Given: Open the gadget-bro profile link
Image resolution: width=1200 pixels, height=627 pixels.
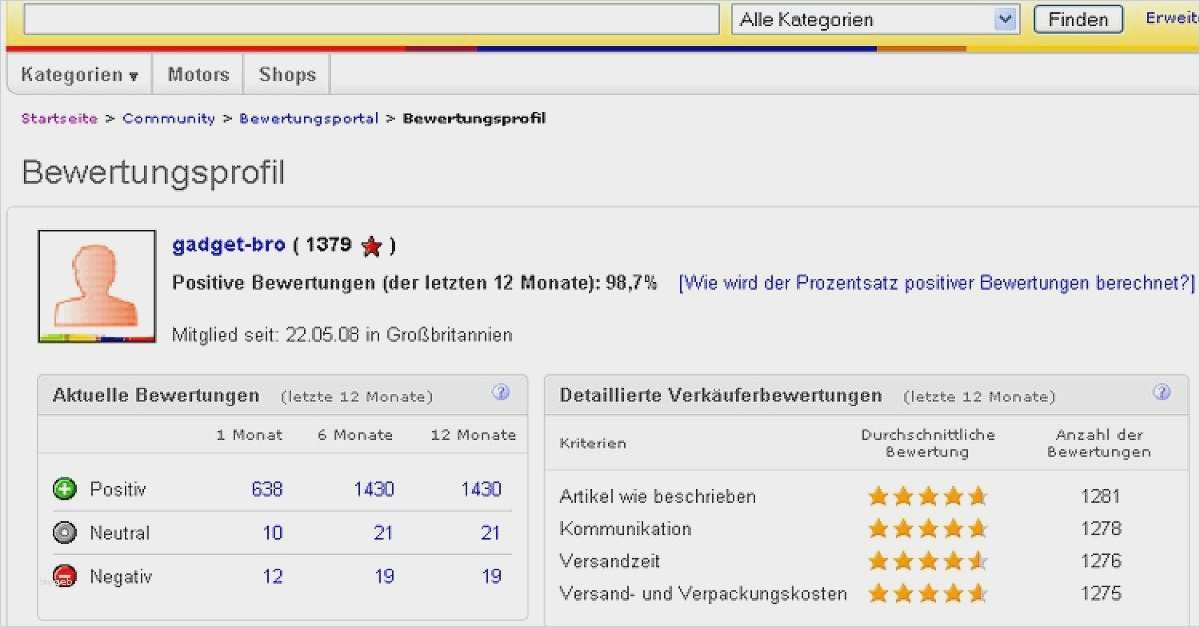Looking at the screenshot, I should [228, 245].
